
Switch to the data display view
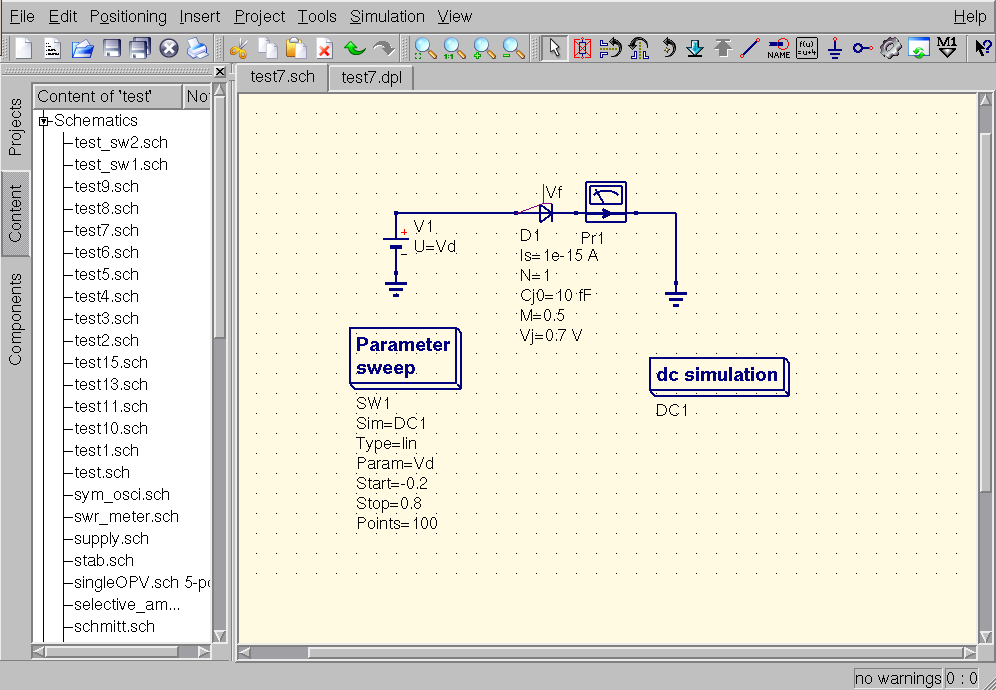919,48
